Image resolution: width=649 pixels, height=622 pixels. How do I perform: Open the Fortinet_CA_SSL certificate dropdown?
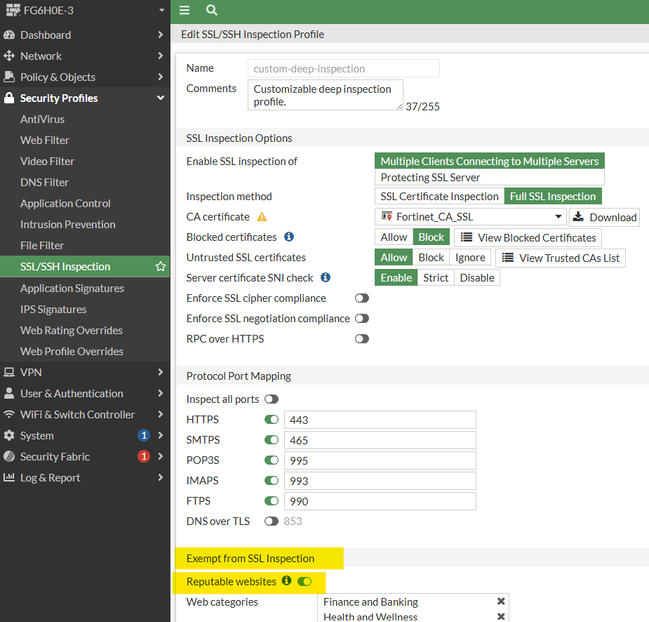coord(471,217)
